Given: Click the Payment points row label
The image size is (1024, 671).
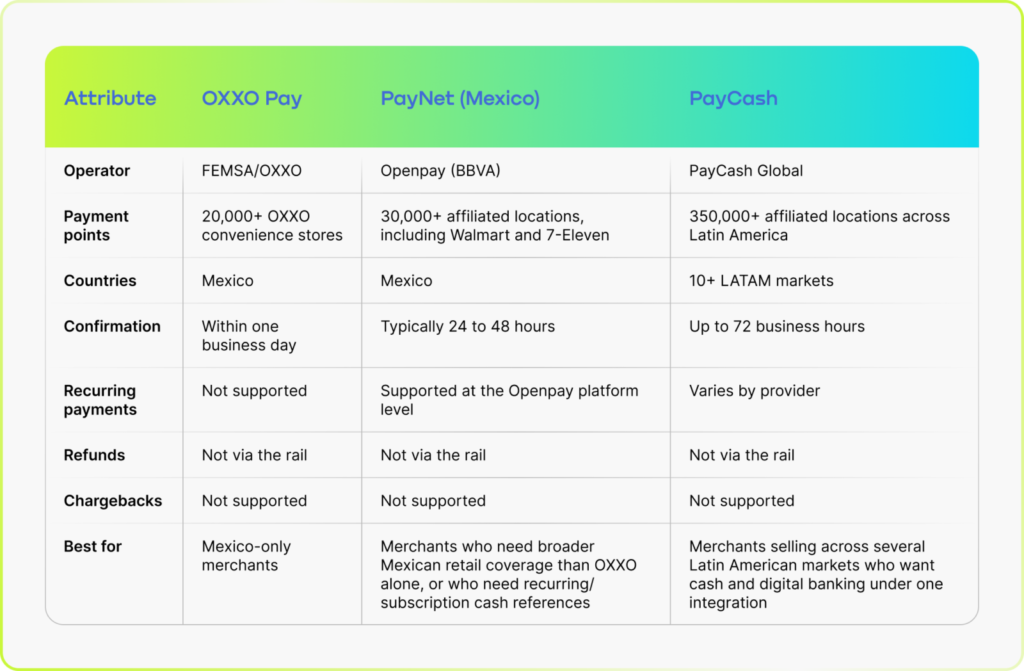Looking at the screenshot, I should pyautogui.click(x=96, y=225).
